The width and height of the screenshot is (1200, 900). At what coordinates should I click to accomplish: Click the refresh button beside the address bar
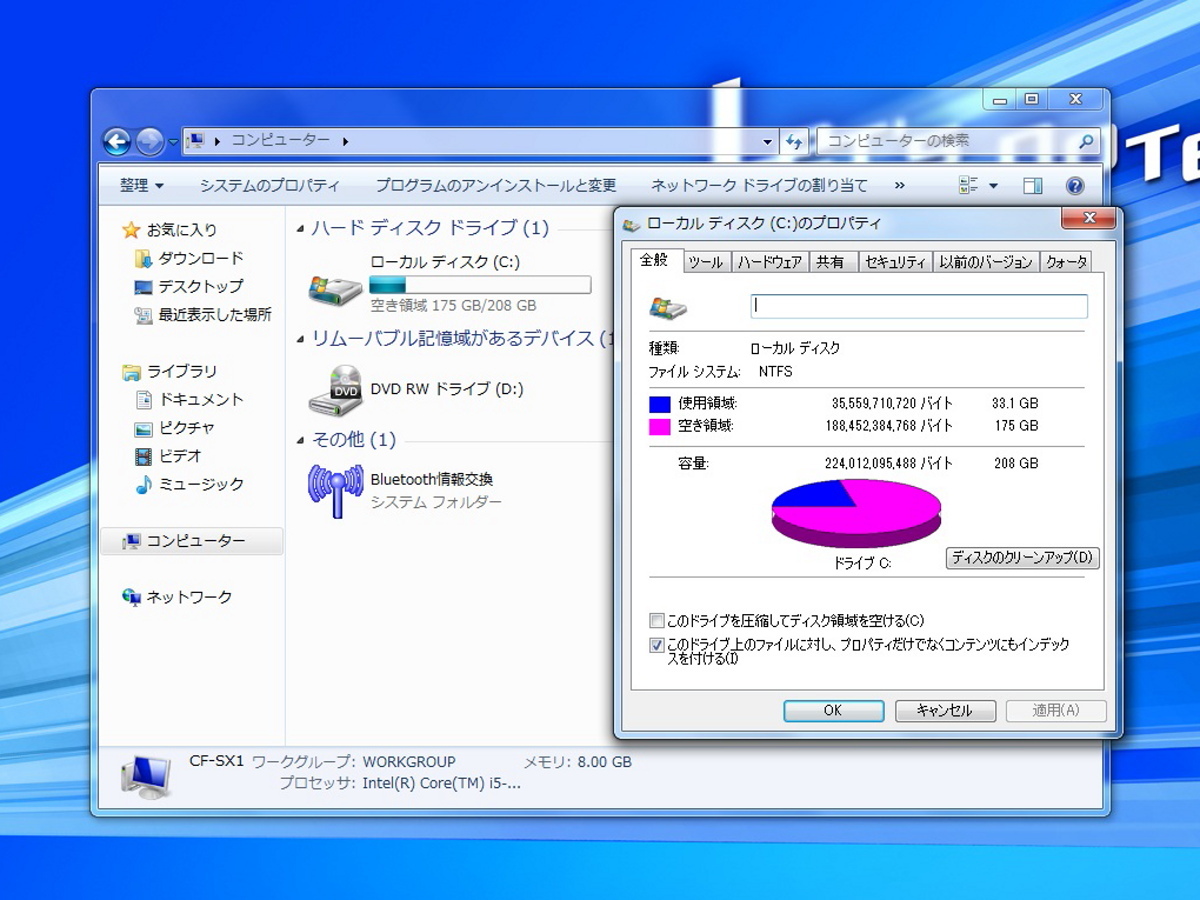tap(793, 141)
